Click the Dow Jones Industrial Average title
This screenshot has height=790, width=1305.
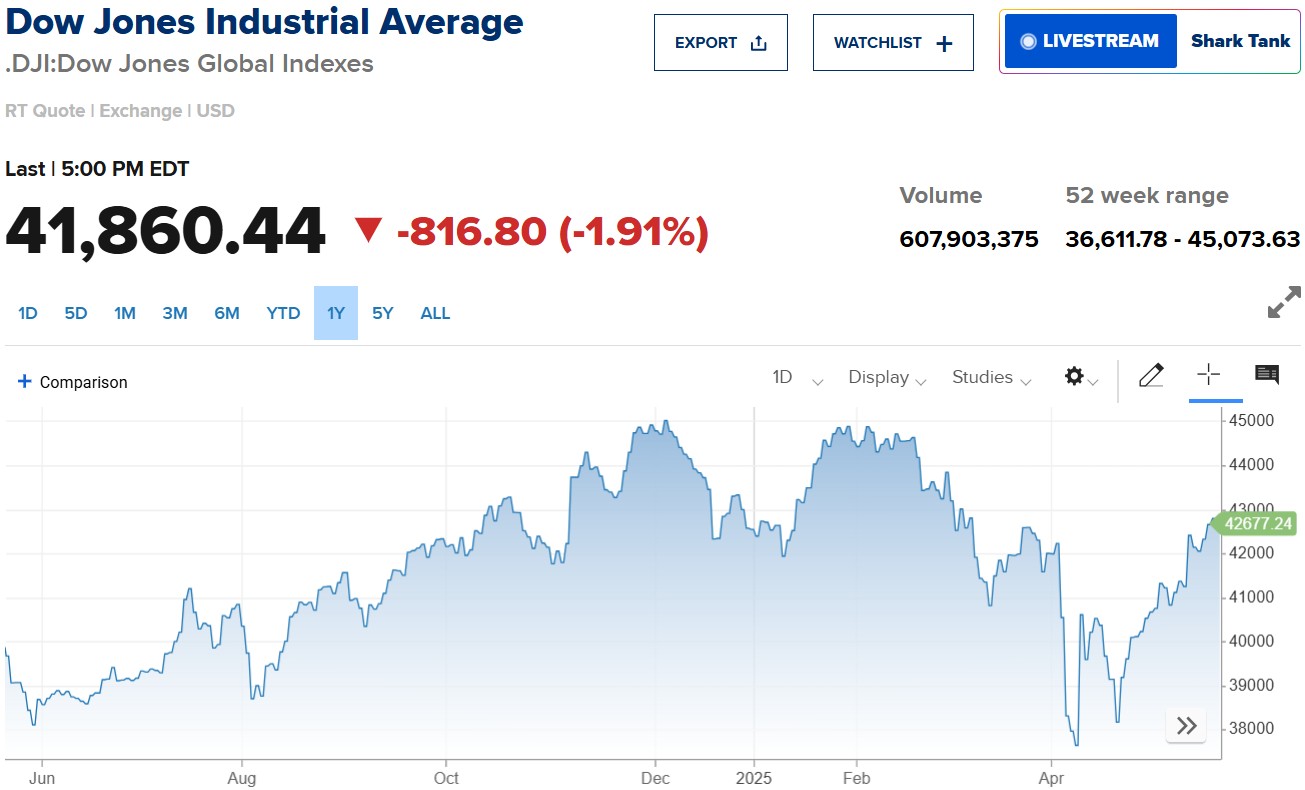(x=264, y=22)
